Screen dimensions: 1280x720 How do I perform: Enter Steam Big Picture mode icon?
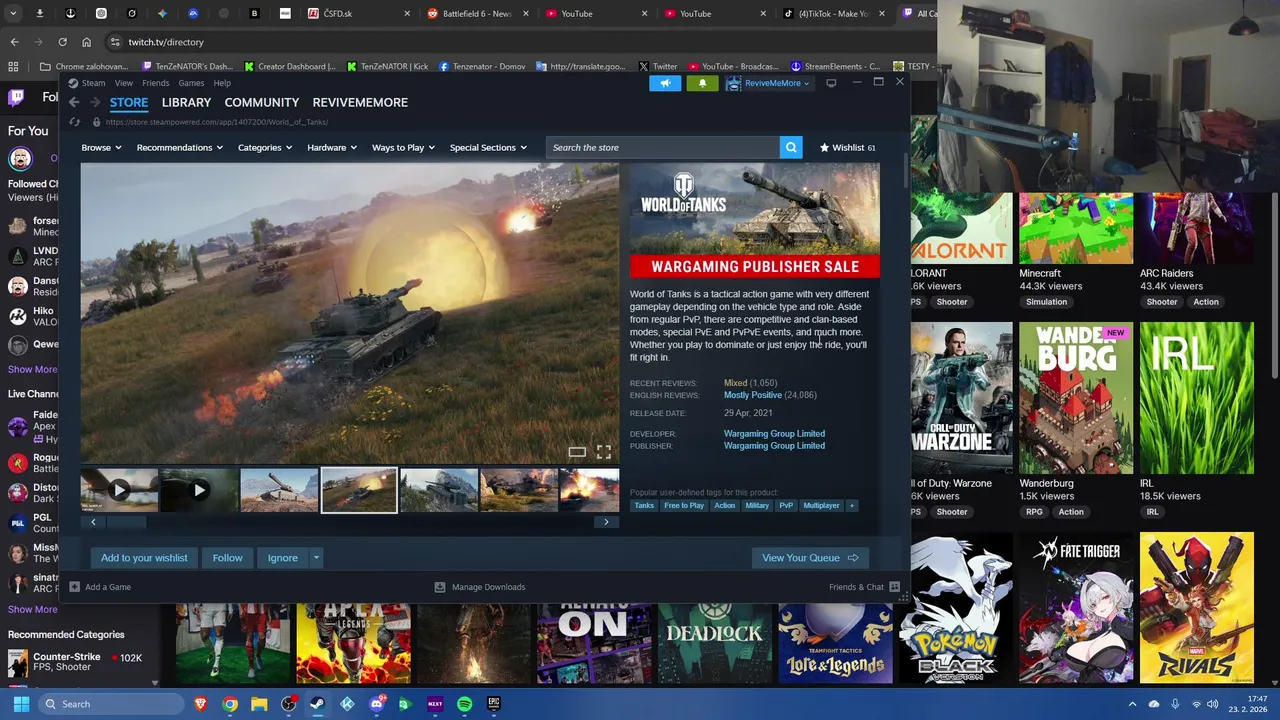tap(831, 83)
